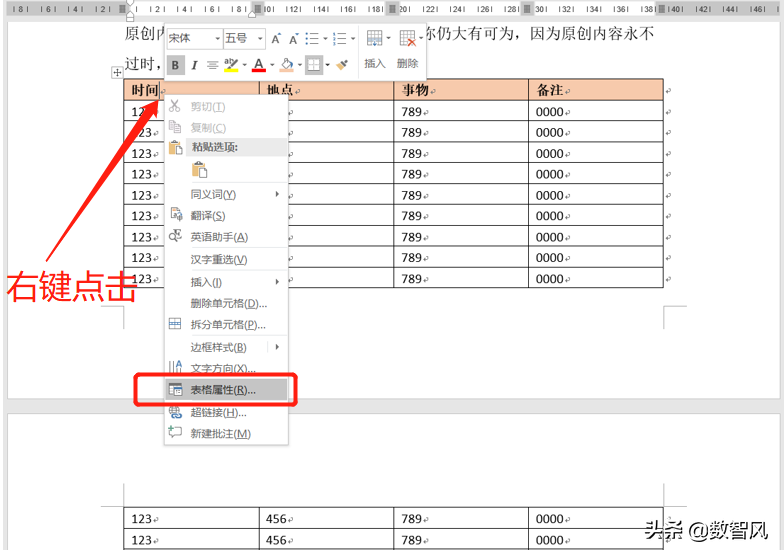The width and height of the screenshot is (784, 556).
Task: Click the paste icon under 粘贴选项
Action: click(x=199, y=170)
